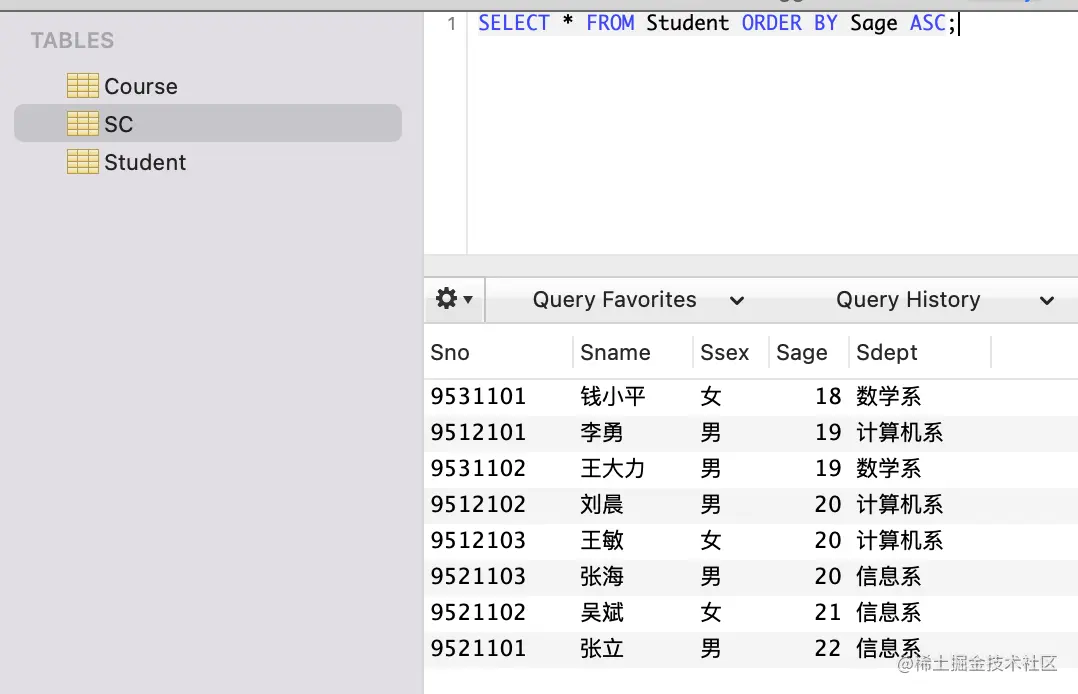Click the Sdept column header

point(886,352)
